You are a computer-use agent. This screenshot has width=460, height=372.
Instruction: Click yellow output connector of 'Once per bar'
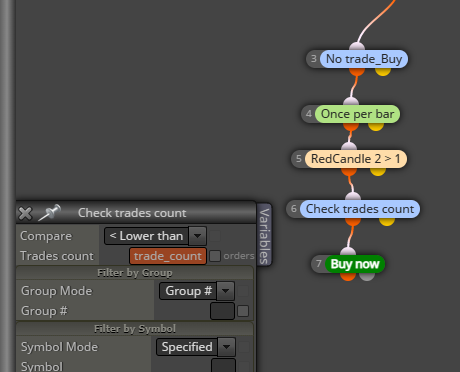[x=376, y=126]
